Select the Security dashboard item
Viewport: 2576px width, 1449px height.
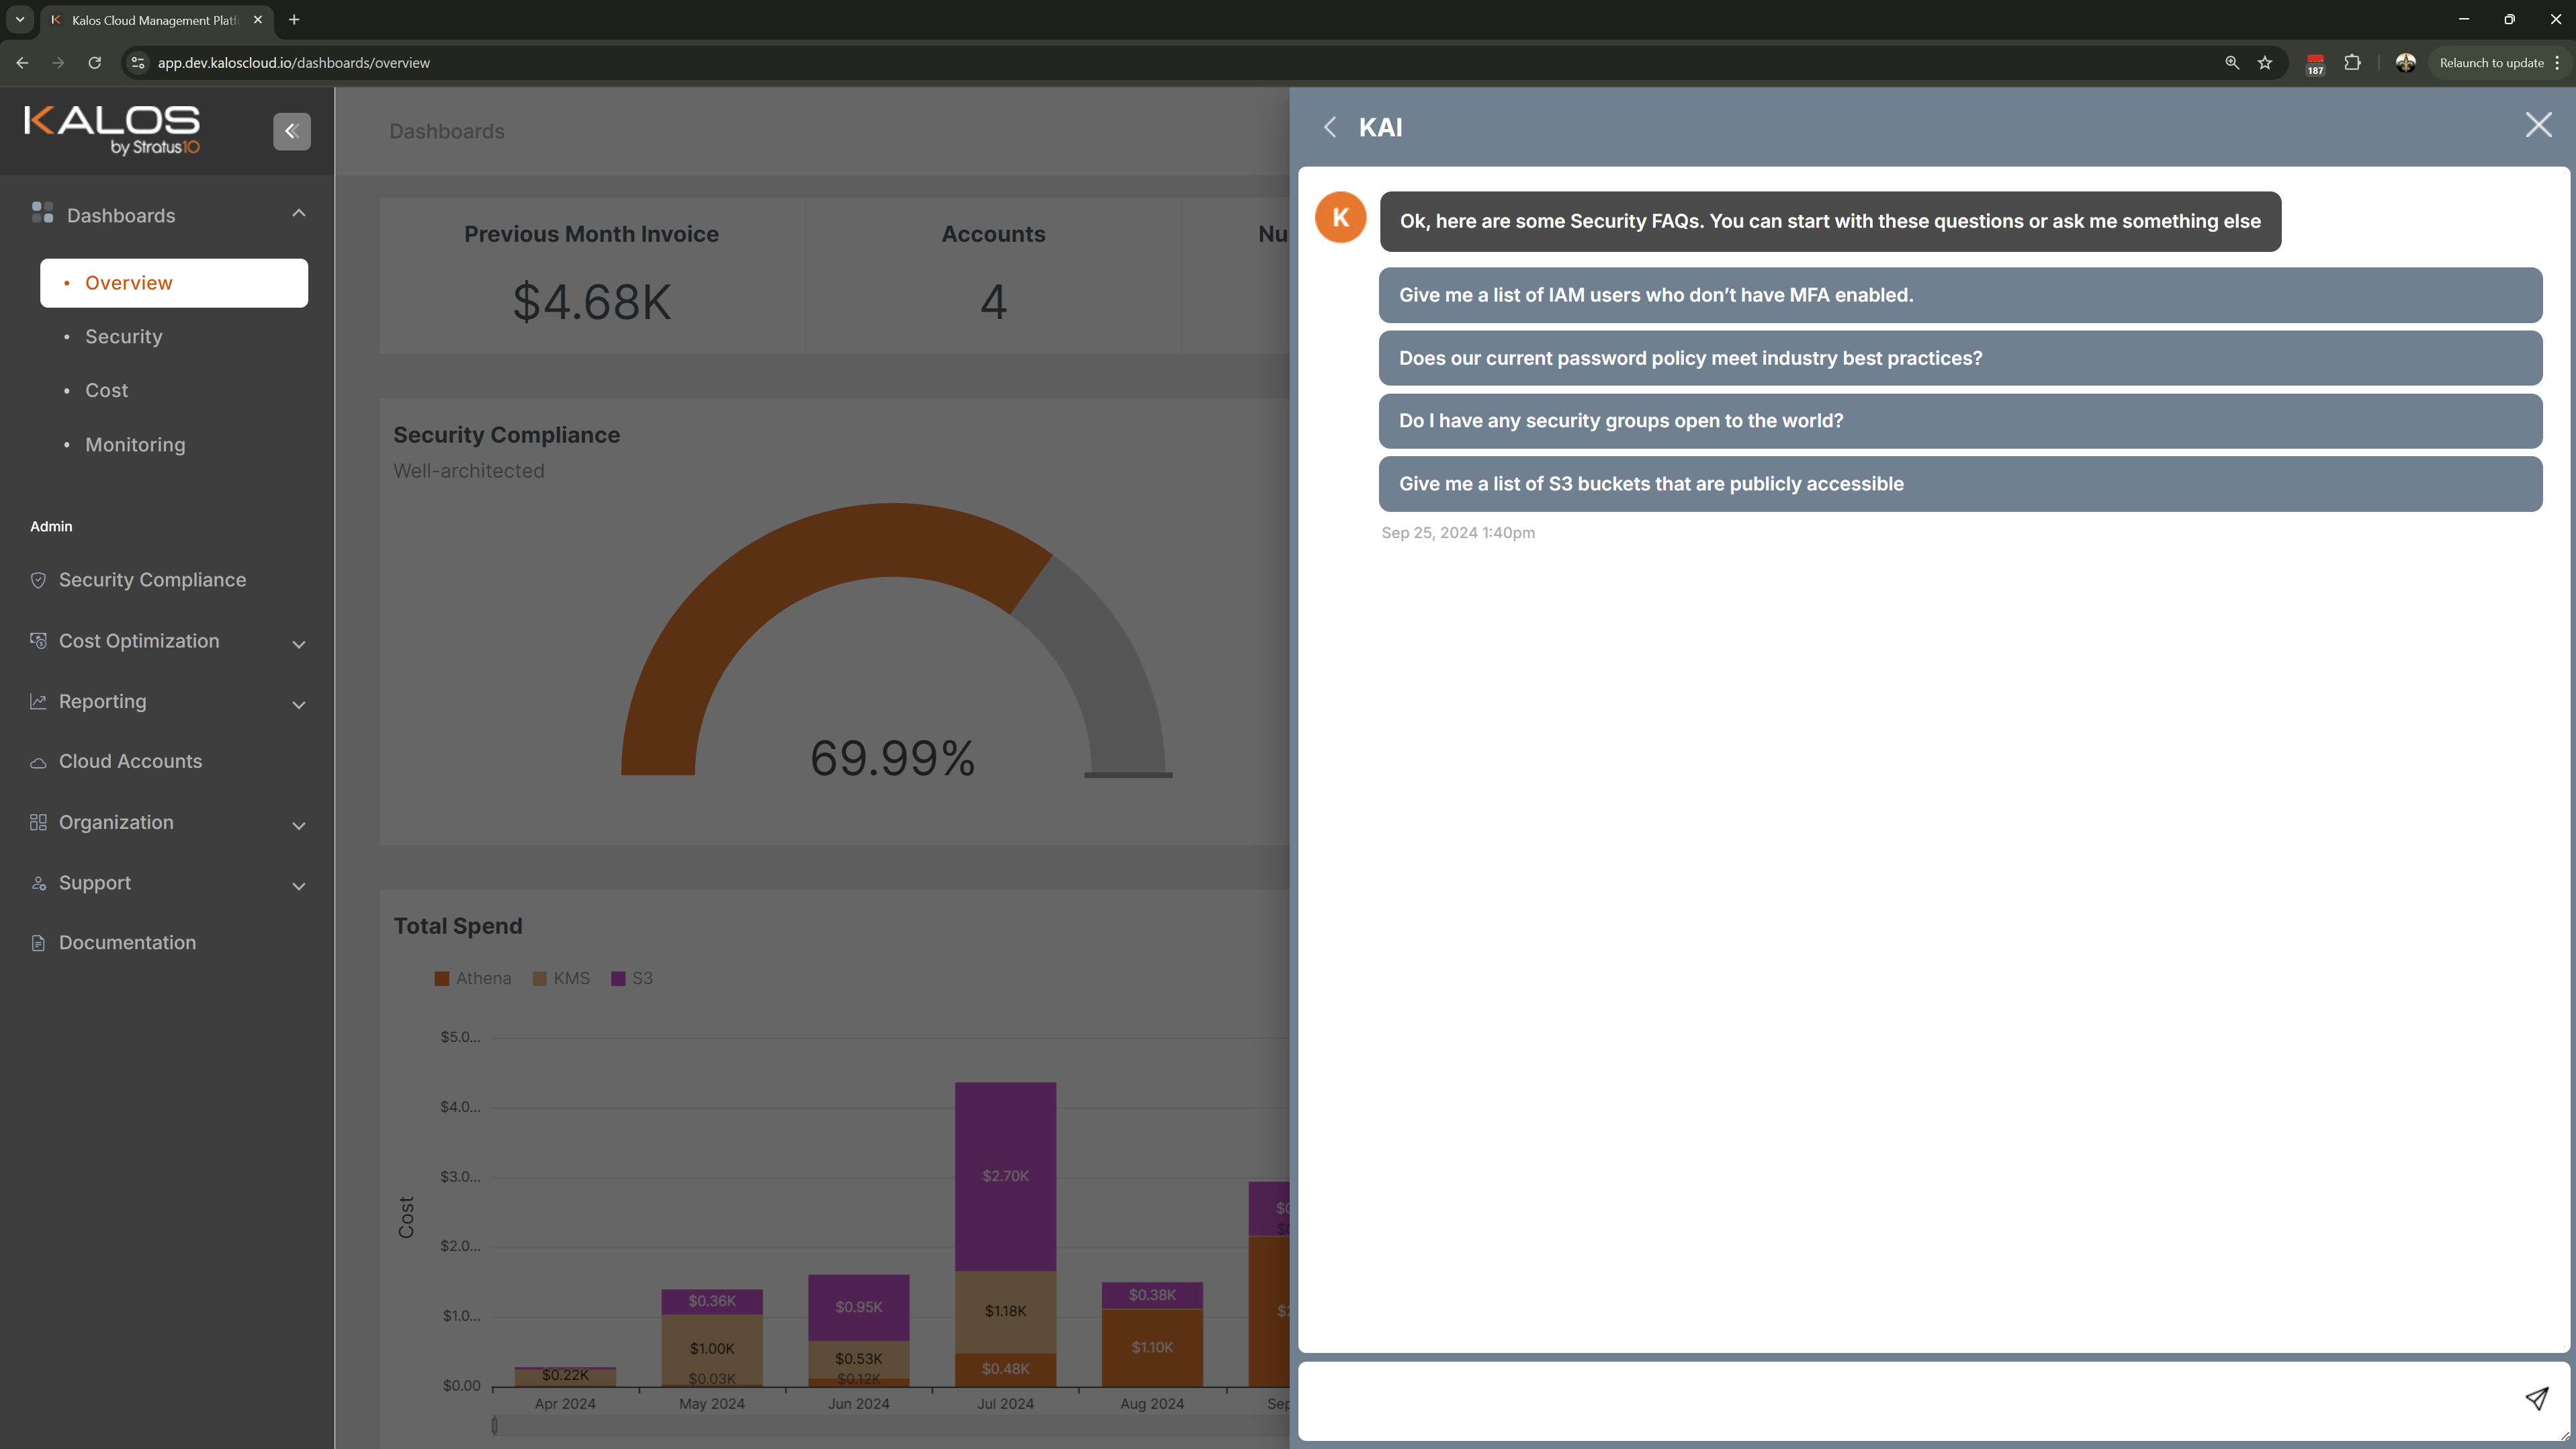tap(124, 336)
